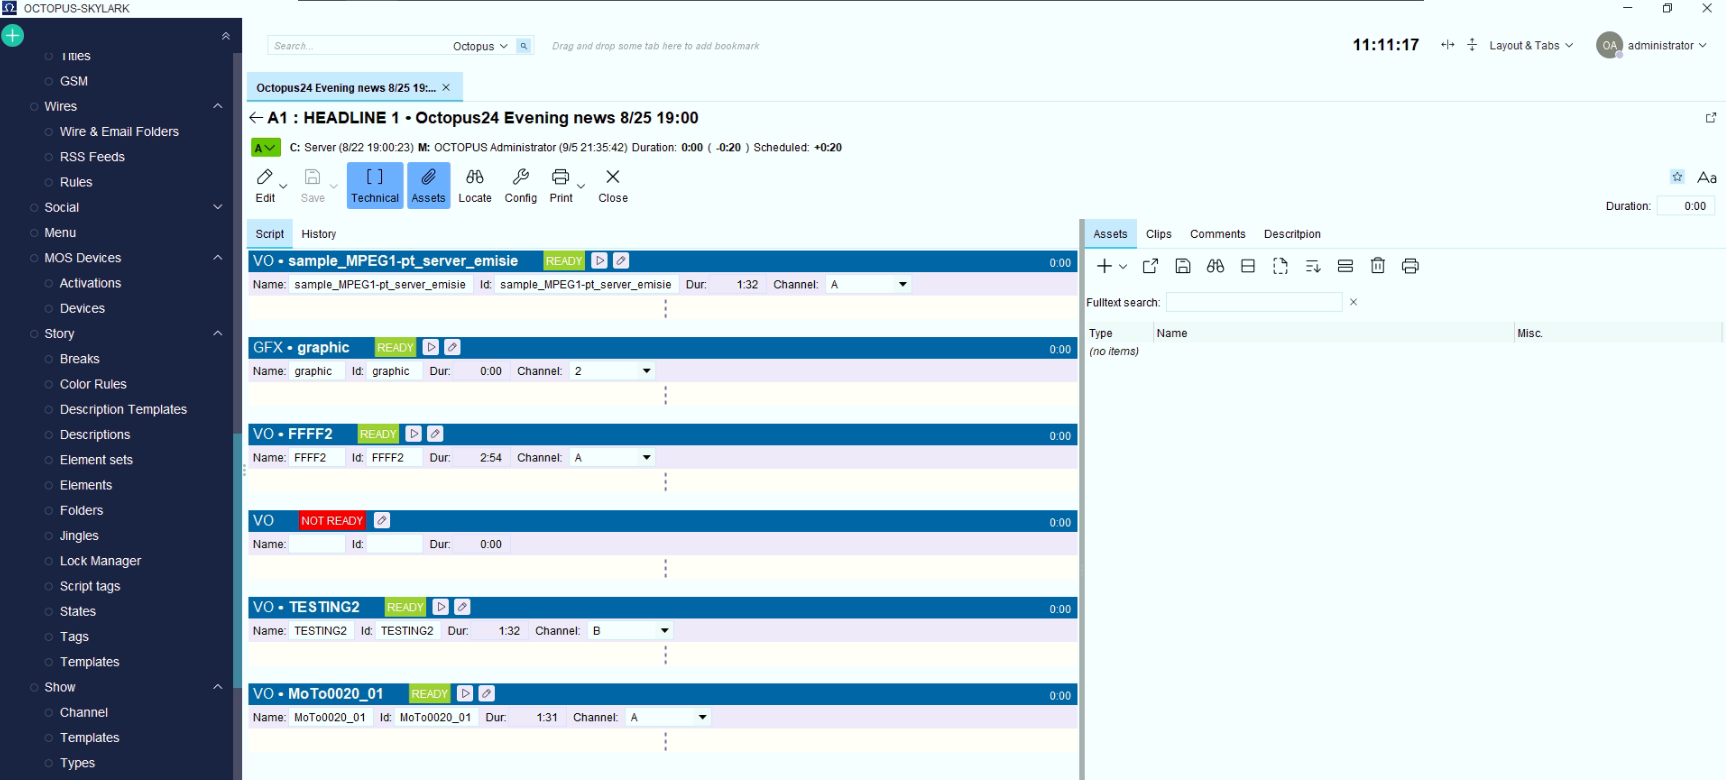The width and height of the screenshot is (1726, 780).
Task: Switch to the History tab
Action: (319, 234)
